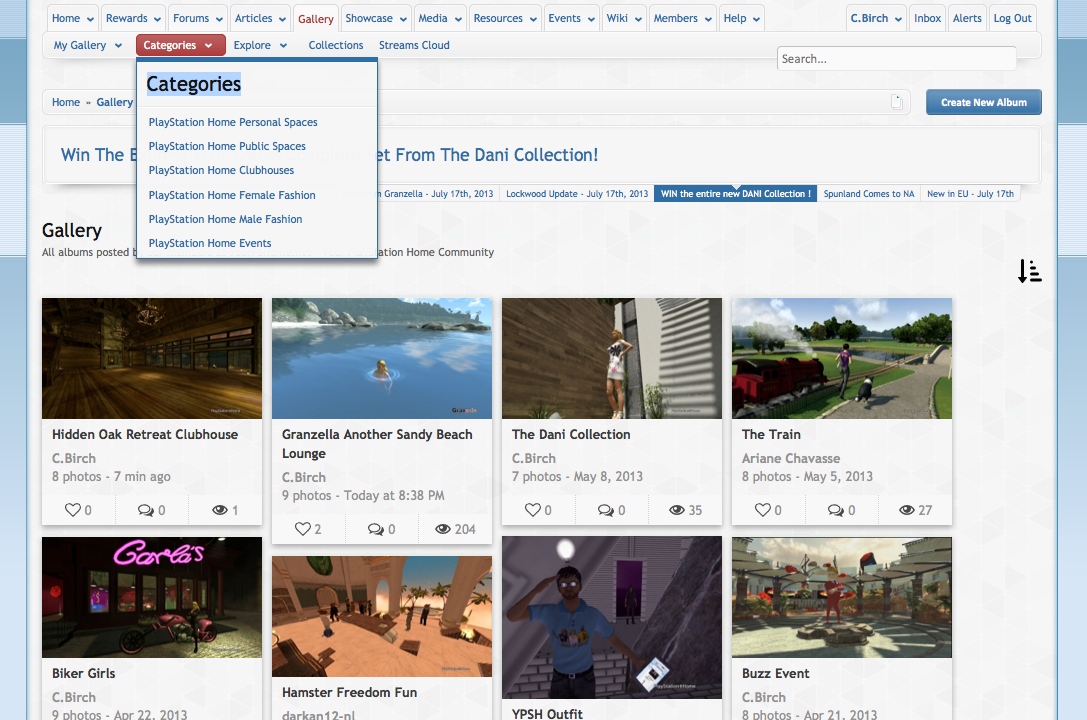Like The Train album
This screenshot has width=1087, height=720.
coord(763,510)
